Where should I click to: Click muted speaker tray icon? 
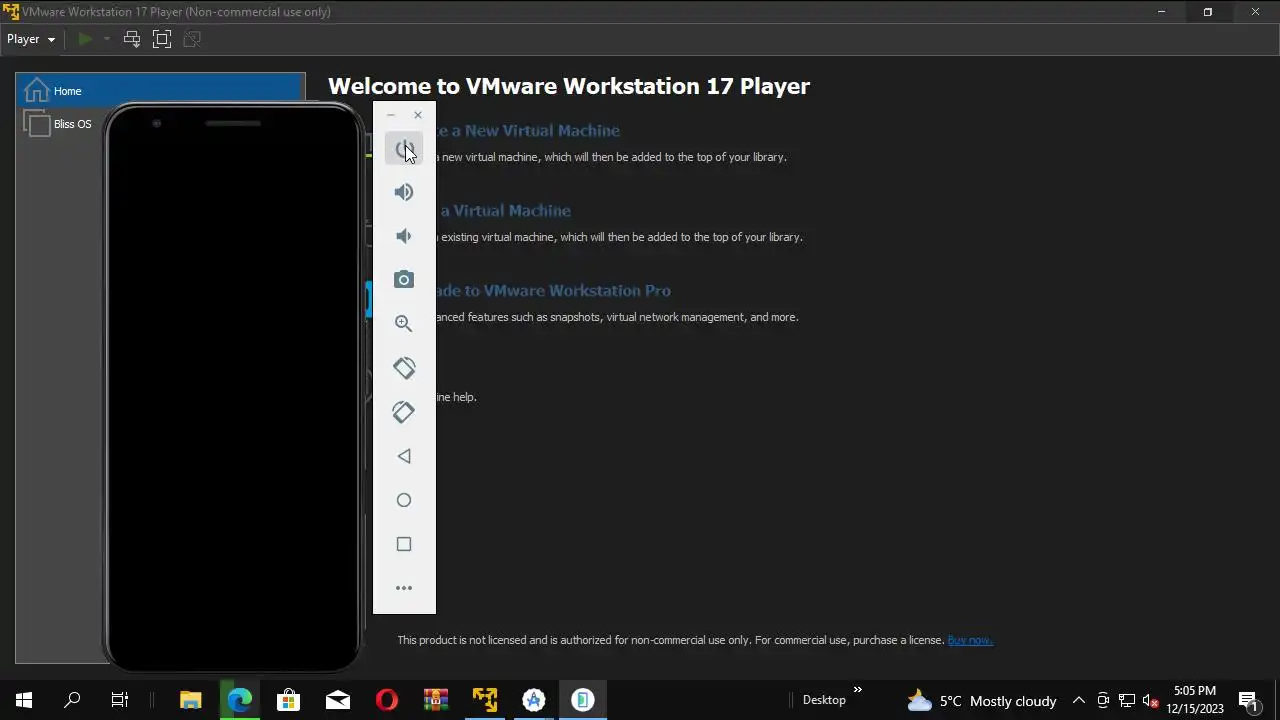(x=1150, y=700)
